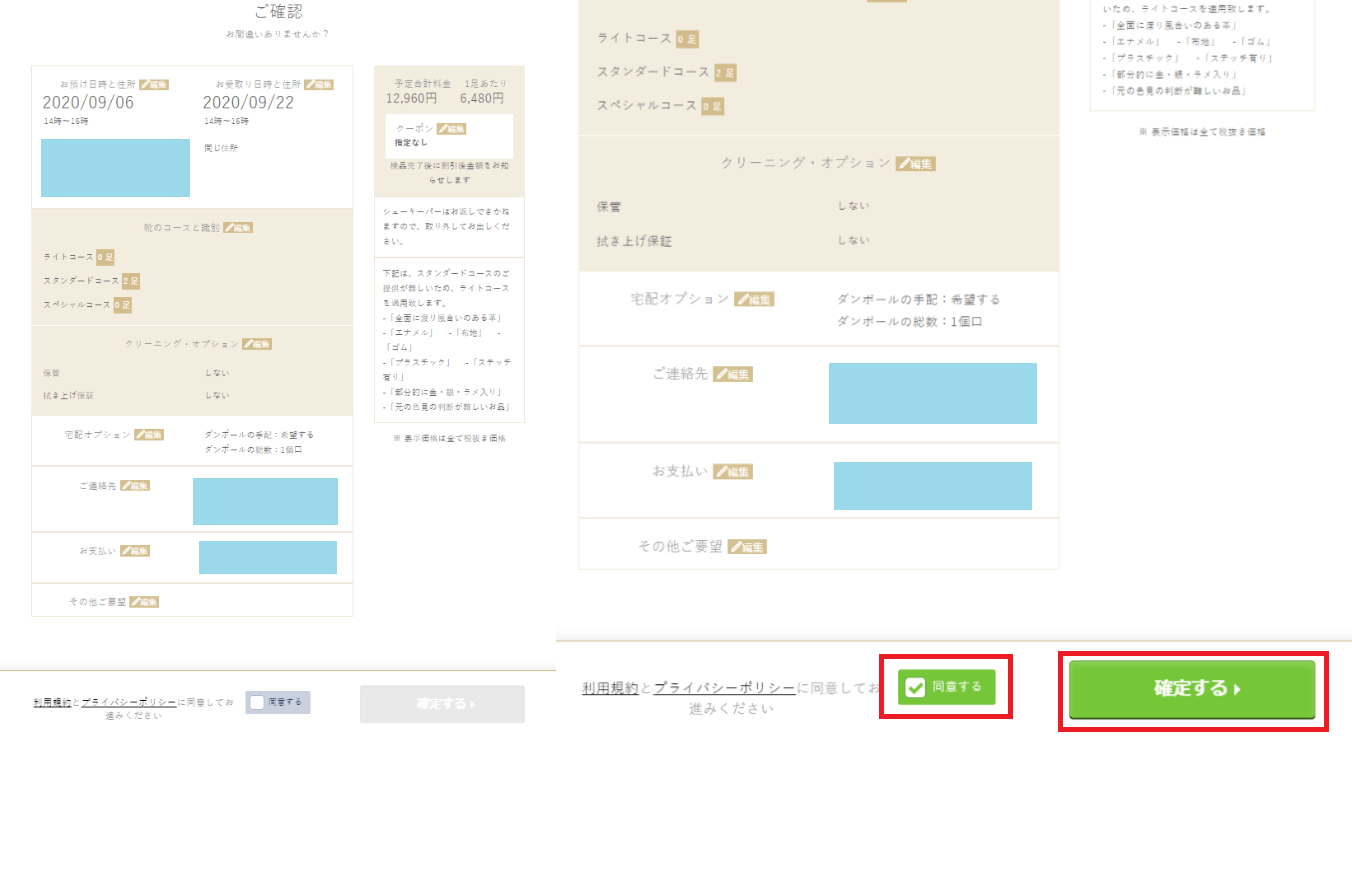The width and height of the screenshot is (1352, 880).
Task: Edit その他ご要望 in the enlarged page view
Action: [x=747, y=547]
